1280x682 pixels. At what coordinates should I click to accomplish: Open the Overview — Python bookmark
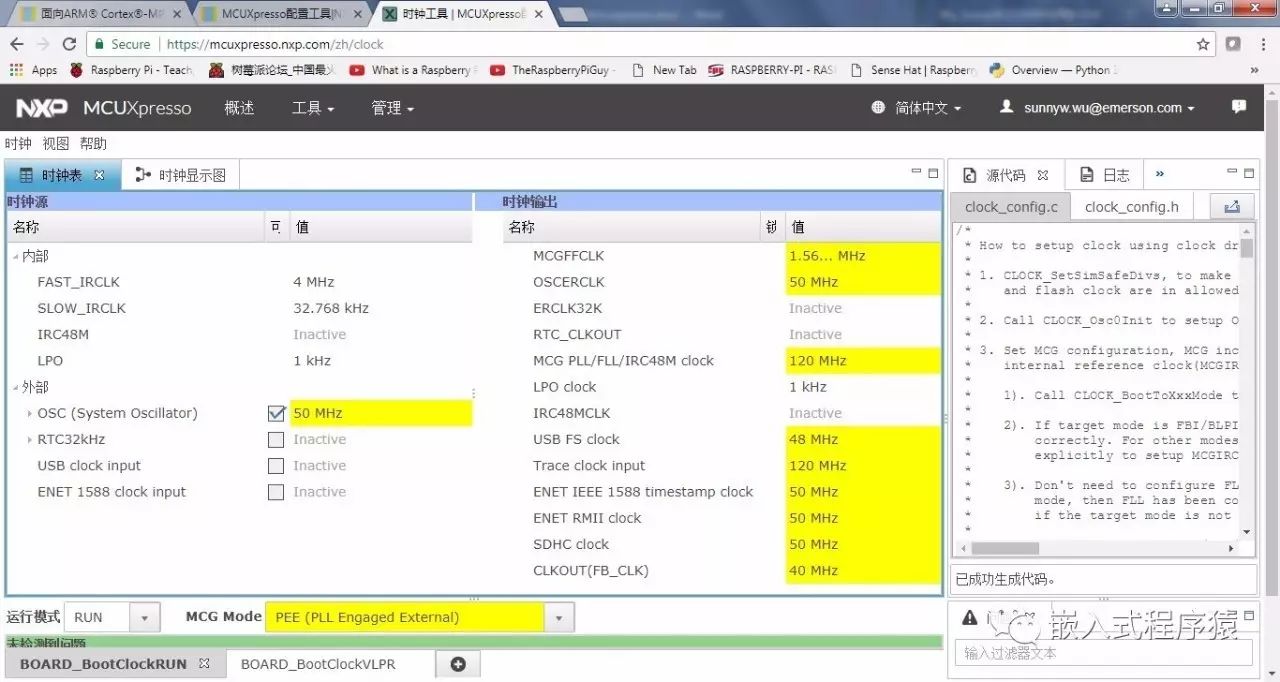[x=1053, y=70]
